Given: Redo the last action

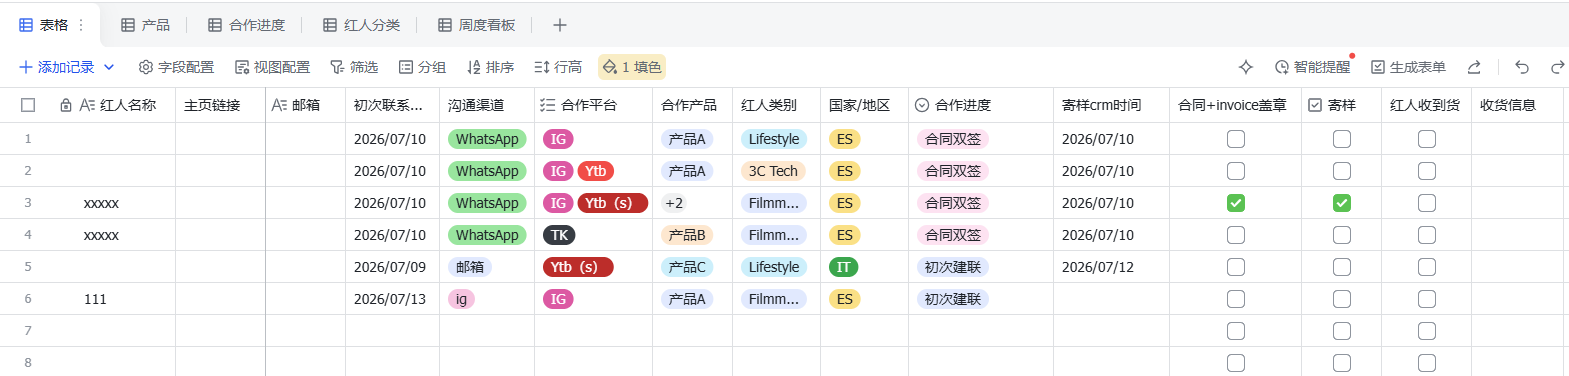Looking at the screenshot, I should (1557, 67).
